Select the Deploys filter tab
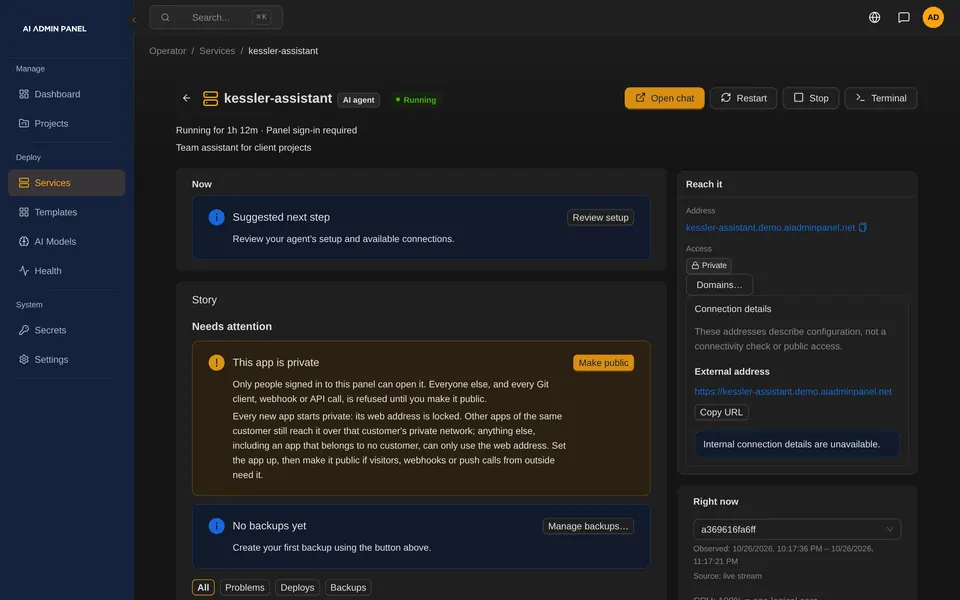 click(x=297, y=588)
